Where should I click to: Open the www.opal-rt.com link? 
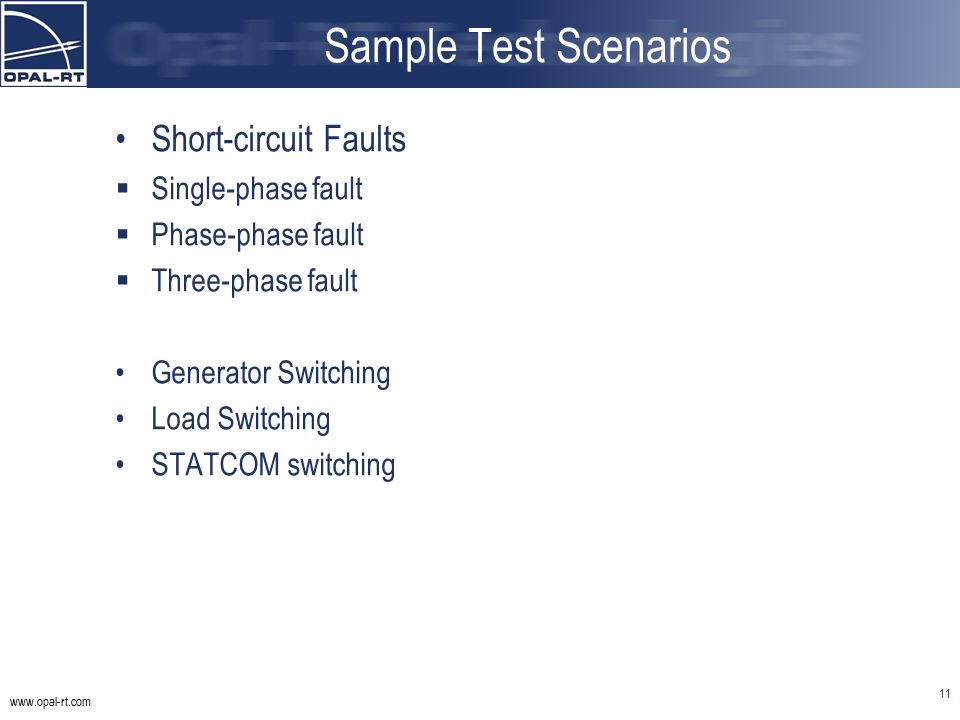pyautogui.click(x=50, y=702)
